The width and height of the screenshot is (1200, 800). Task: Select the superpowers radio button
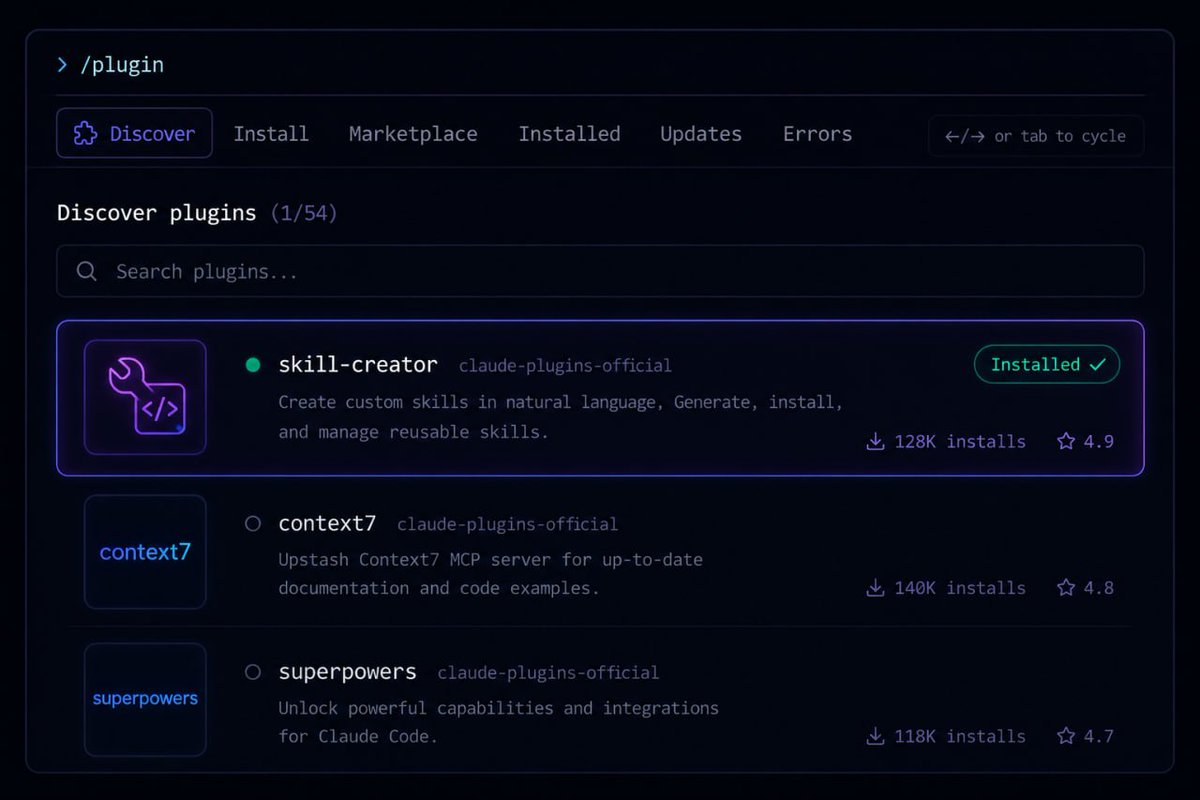pos(253,672)
